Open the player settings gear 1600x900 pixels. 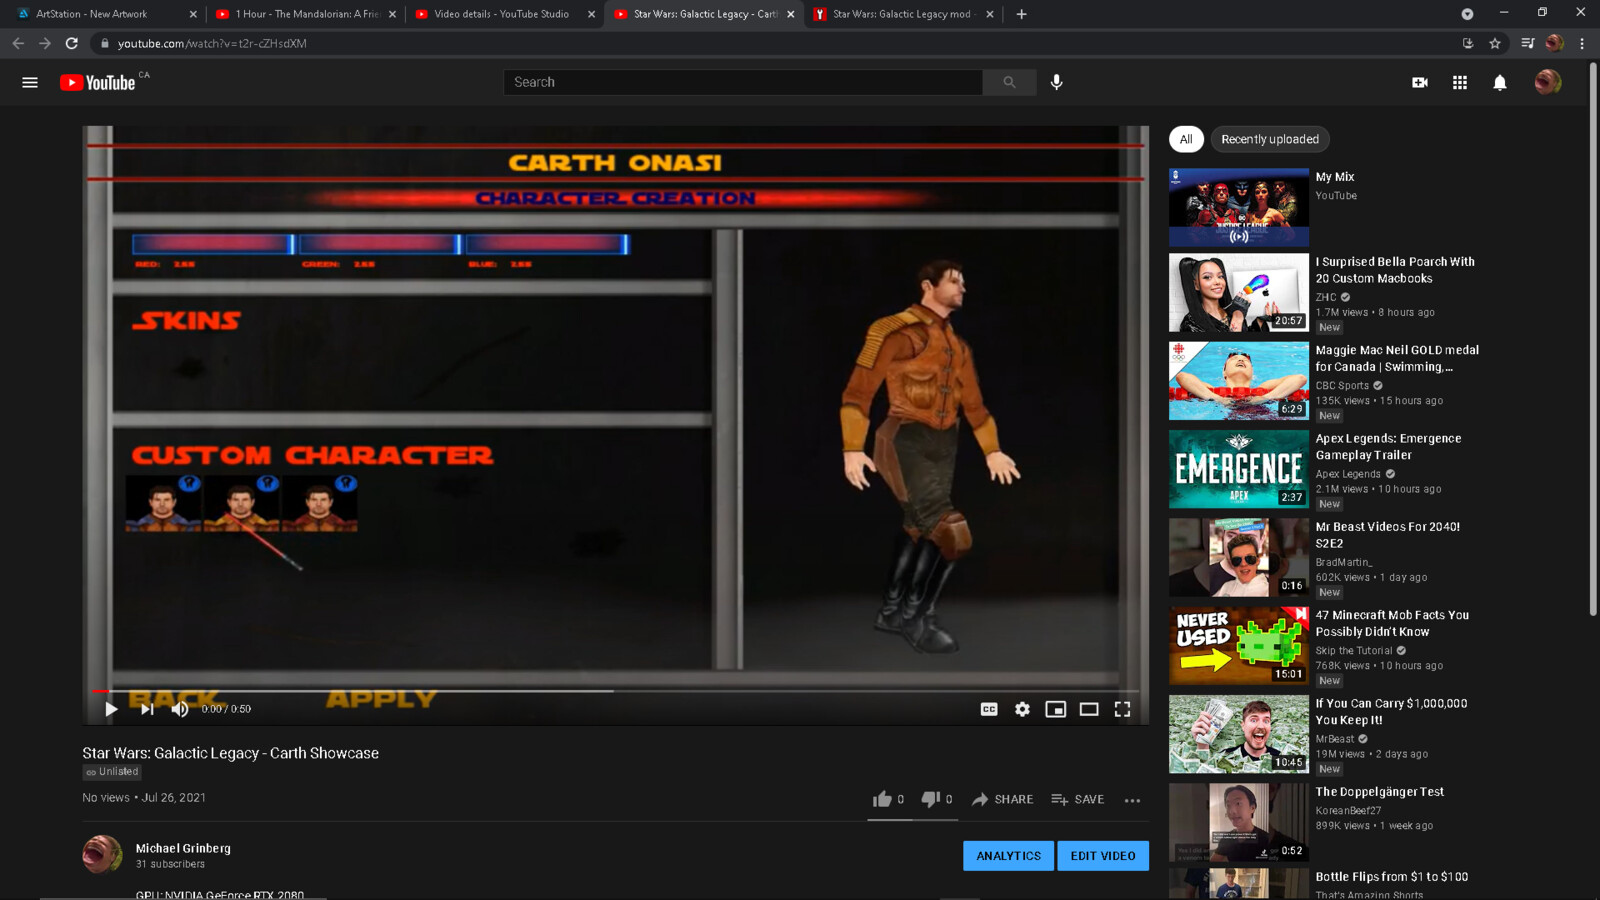pyautogui.click(x=1022, y=709)
